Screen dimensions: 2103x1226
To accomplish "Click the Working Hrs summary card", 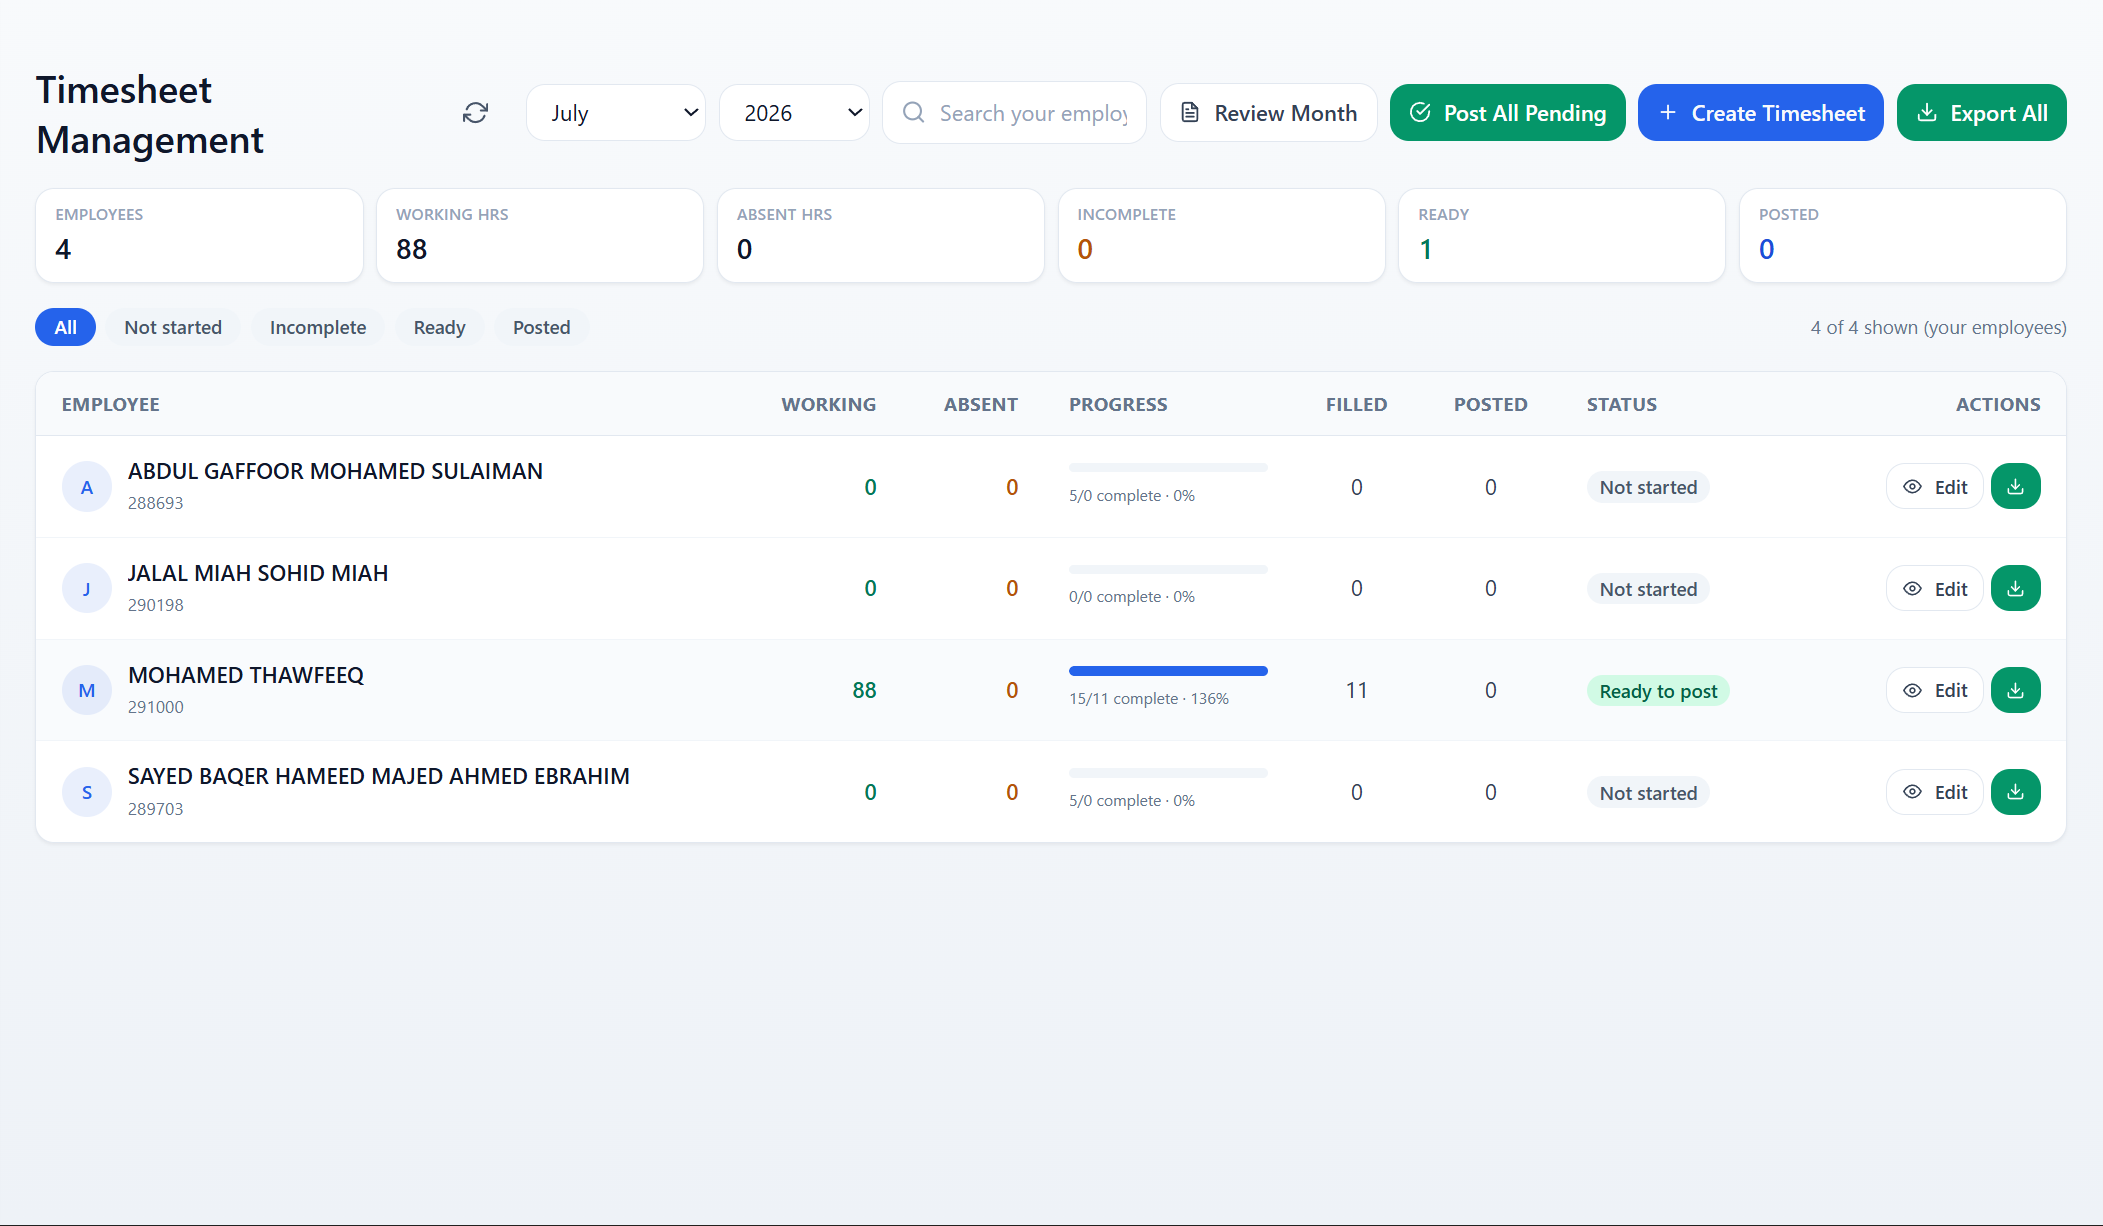I will pyautogui.click(x=540, y=236).
